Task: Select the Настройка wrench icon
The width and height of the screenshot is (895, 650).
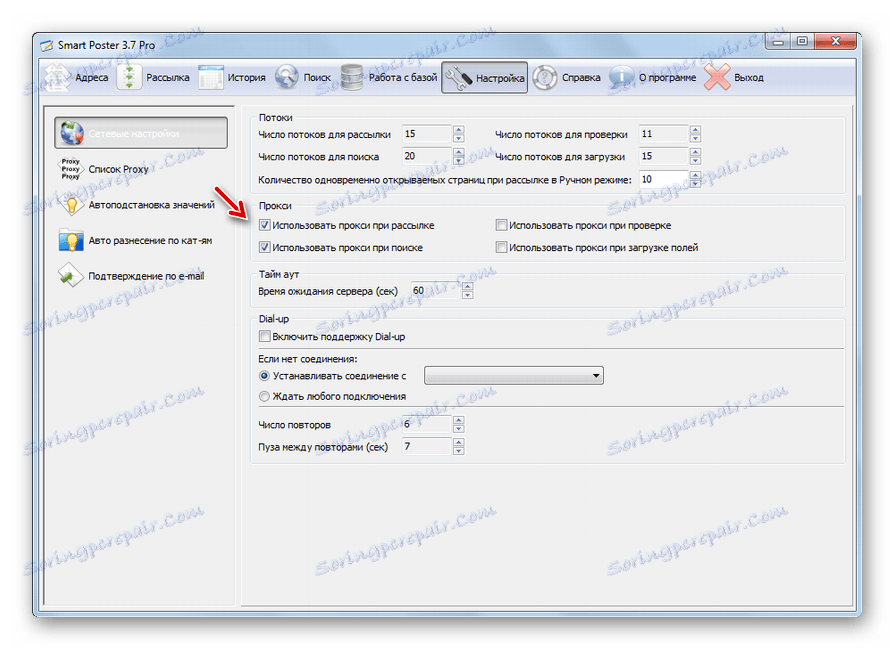Action: (458, 78)
